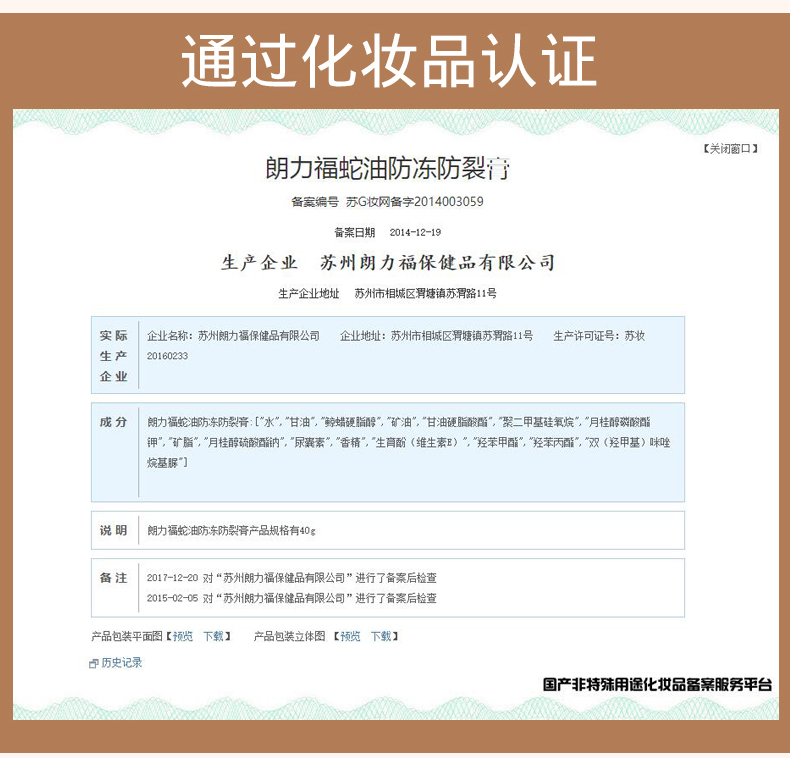Screen dimensions: 790x758
Task: Click the 国产非特殊用途化妆品备案服务平台 footer text
Action: point(657,684)
